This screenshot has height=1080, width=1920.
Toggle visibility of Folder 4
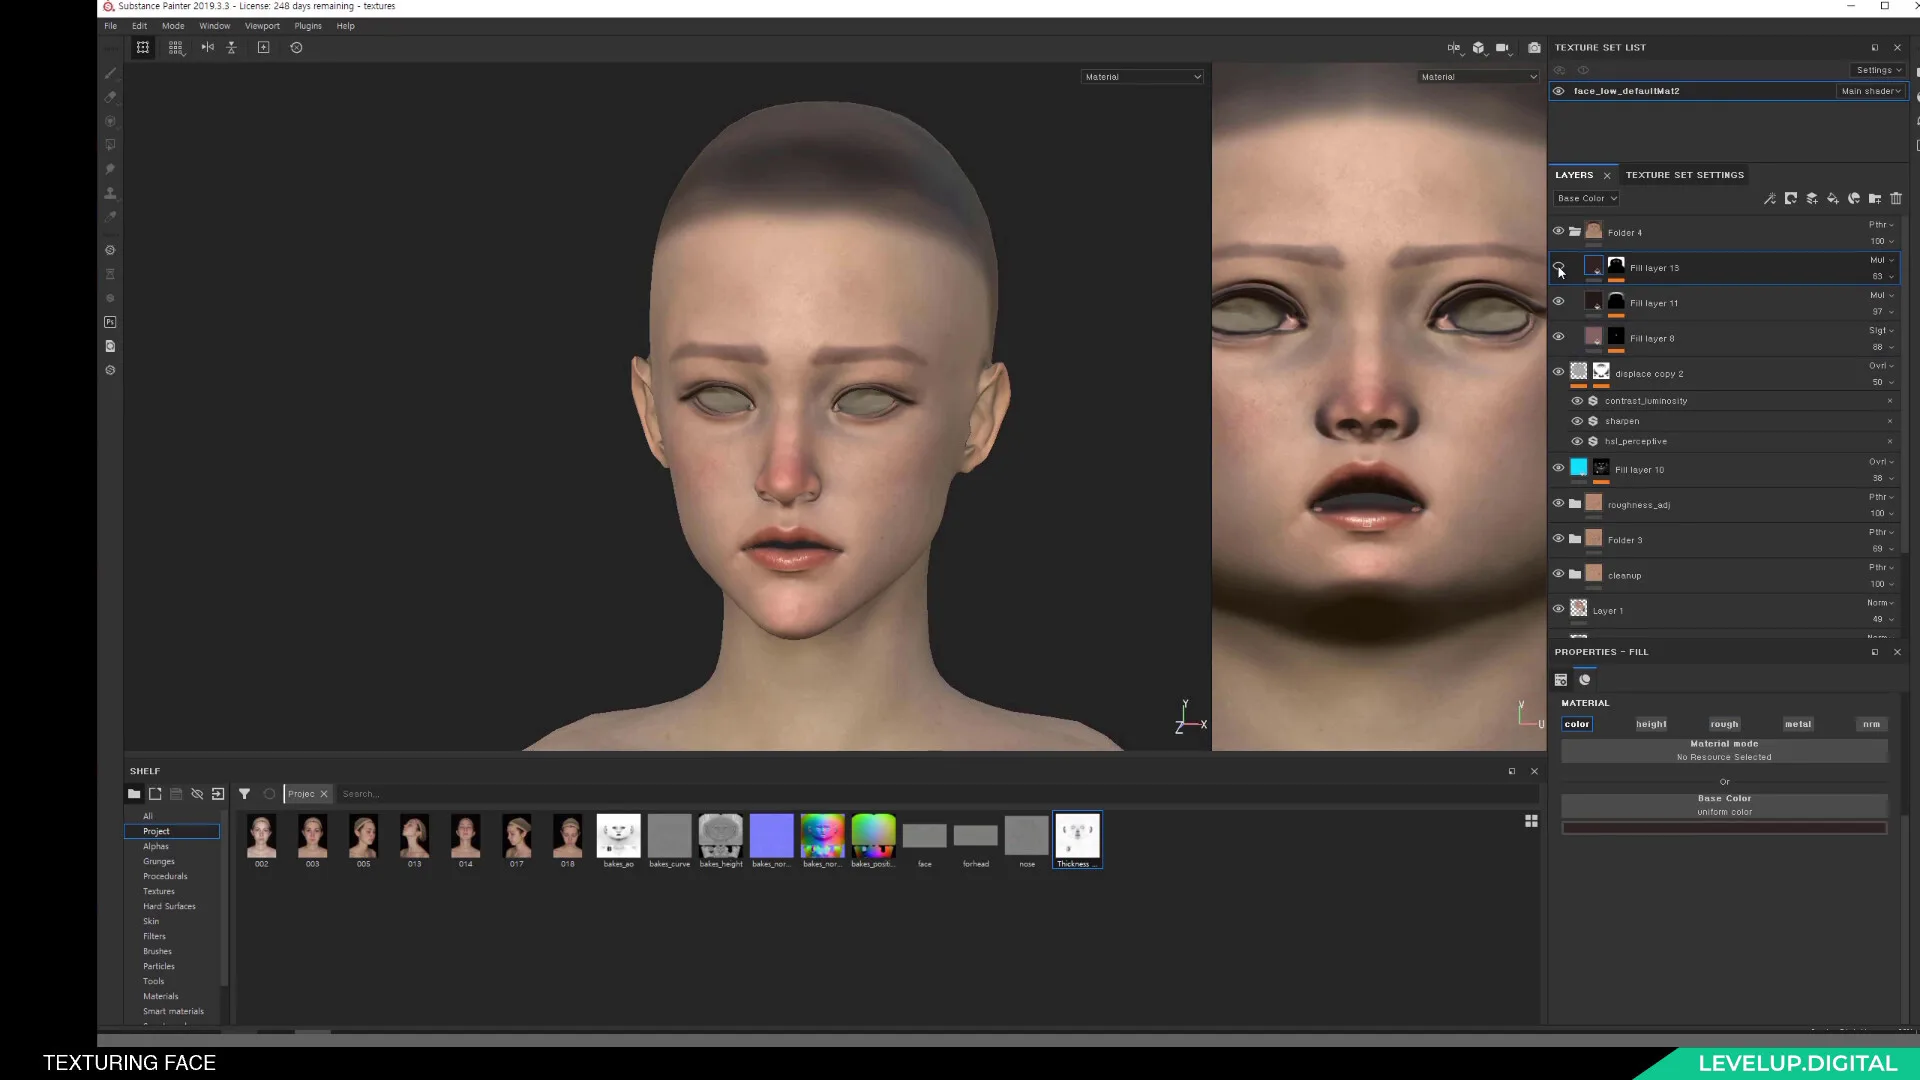click(1558, 231)
